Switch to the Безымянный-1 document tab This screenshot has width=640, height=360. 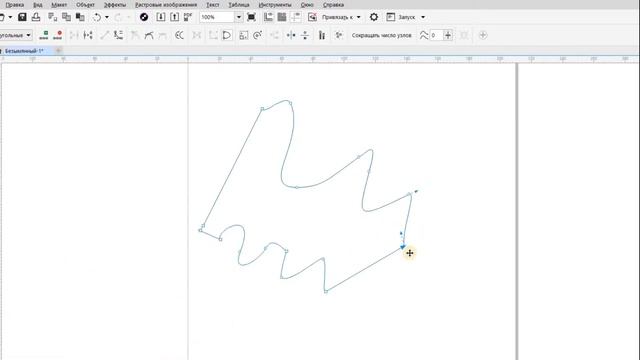pyautogui.click(x=24, y=51)
